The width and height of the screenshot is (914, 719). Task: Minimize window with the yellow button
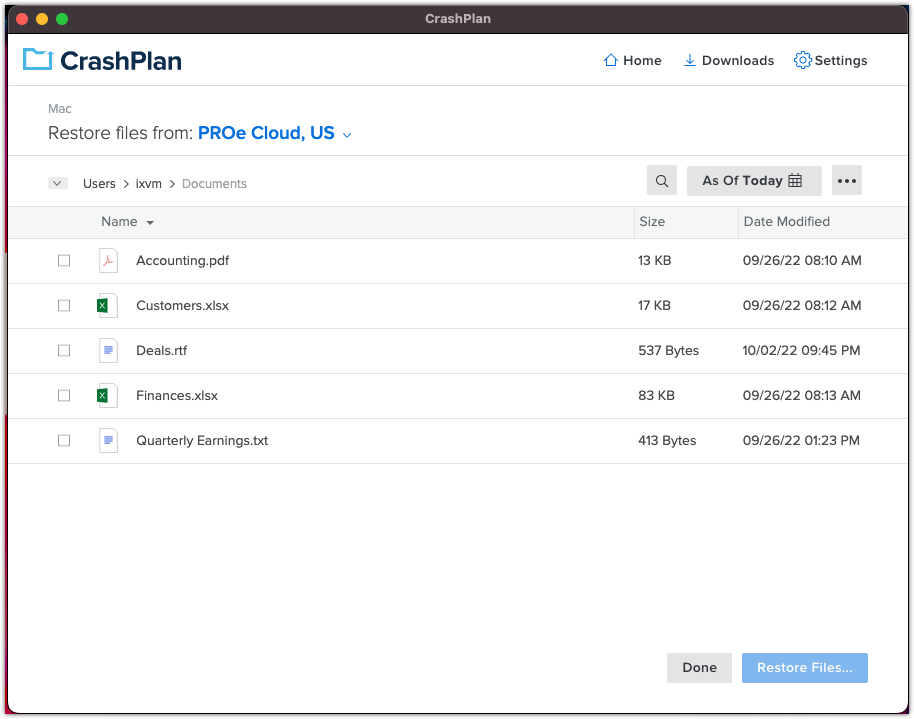click(x=42, y=19)
